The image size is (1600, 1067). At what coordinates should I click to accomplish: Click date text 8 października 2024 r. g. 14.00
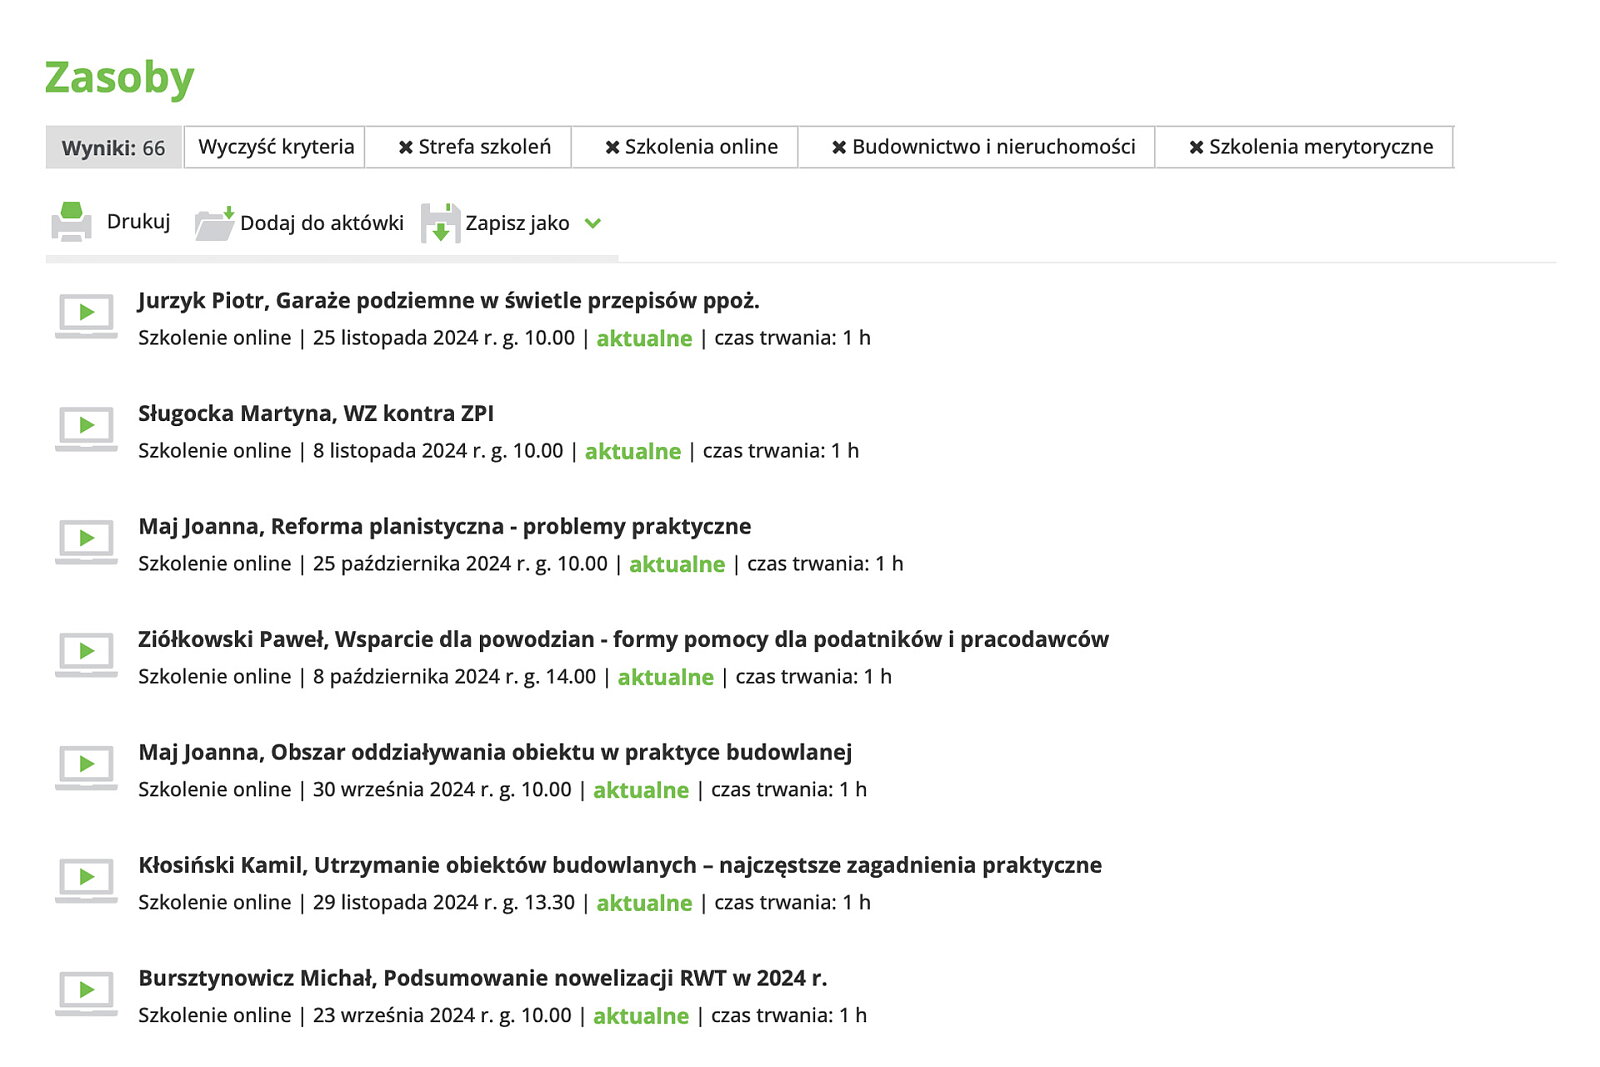click(x=454, y=677)
